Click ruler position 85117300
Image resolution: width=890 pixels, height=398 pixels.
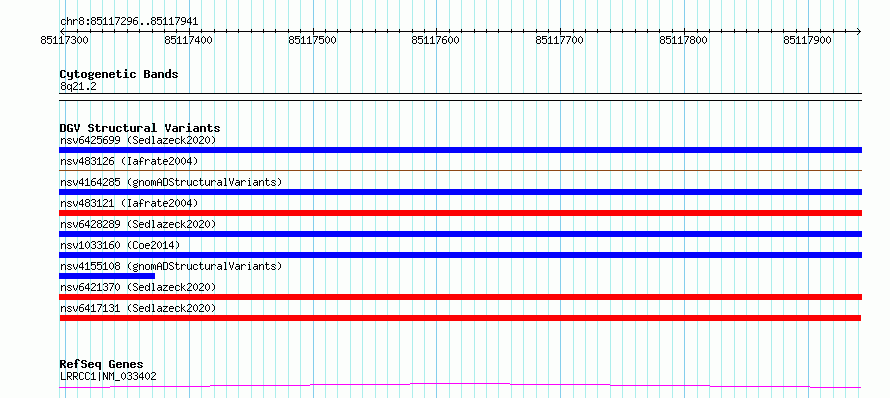[x=66, y=40]
